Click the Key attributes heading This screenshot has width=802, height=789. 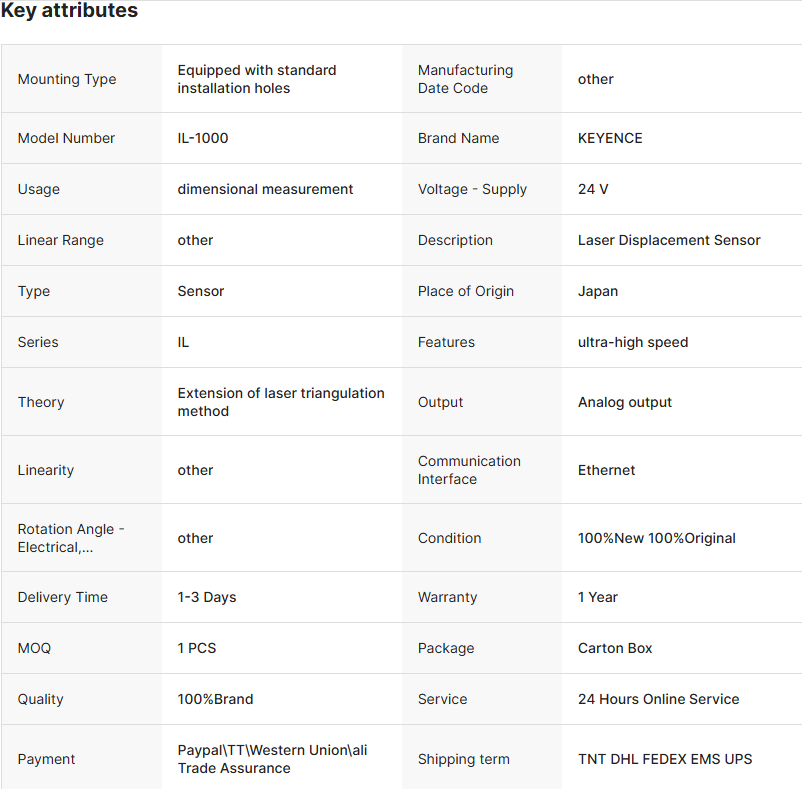tap(69, 12)
